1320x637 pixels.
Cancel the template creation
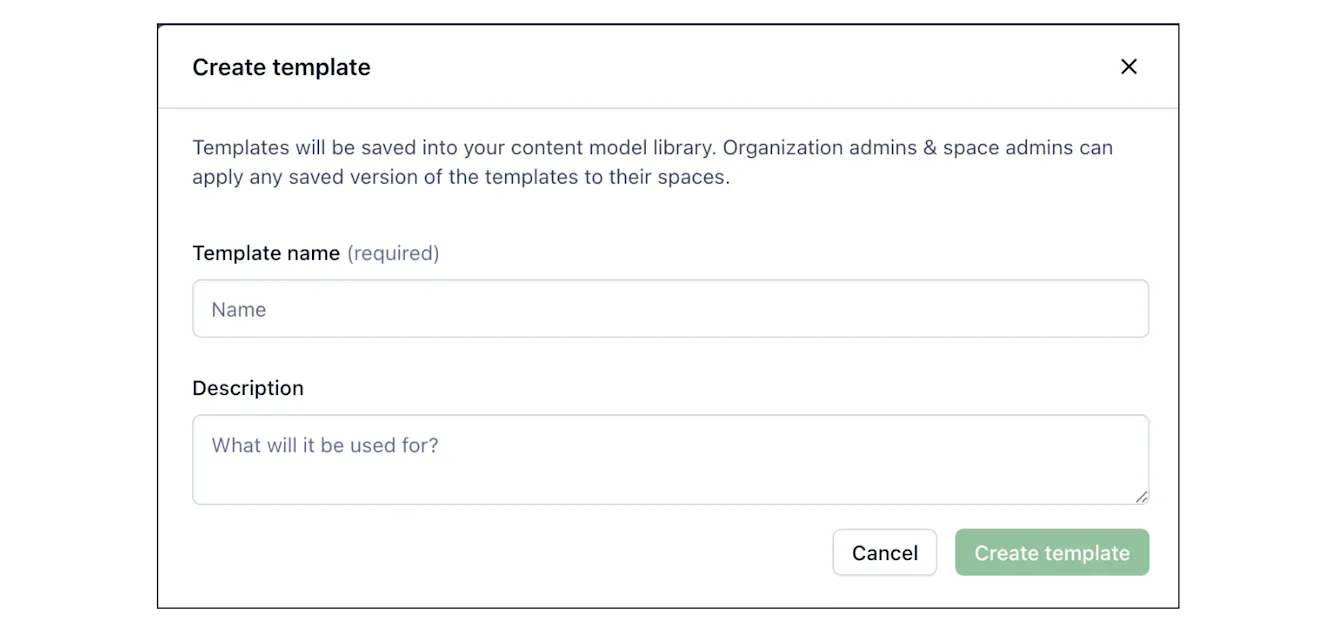(884, 553)
